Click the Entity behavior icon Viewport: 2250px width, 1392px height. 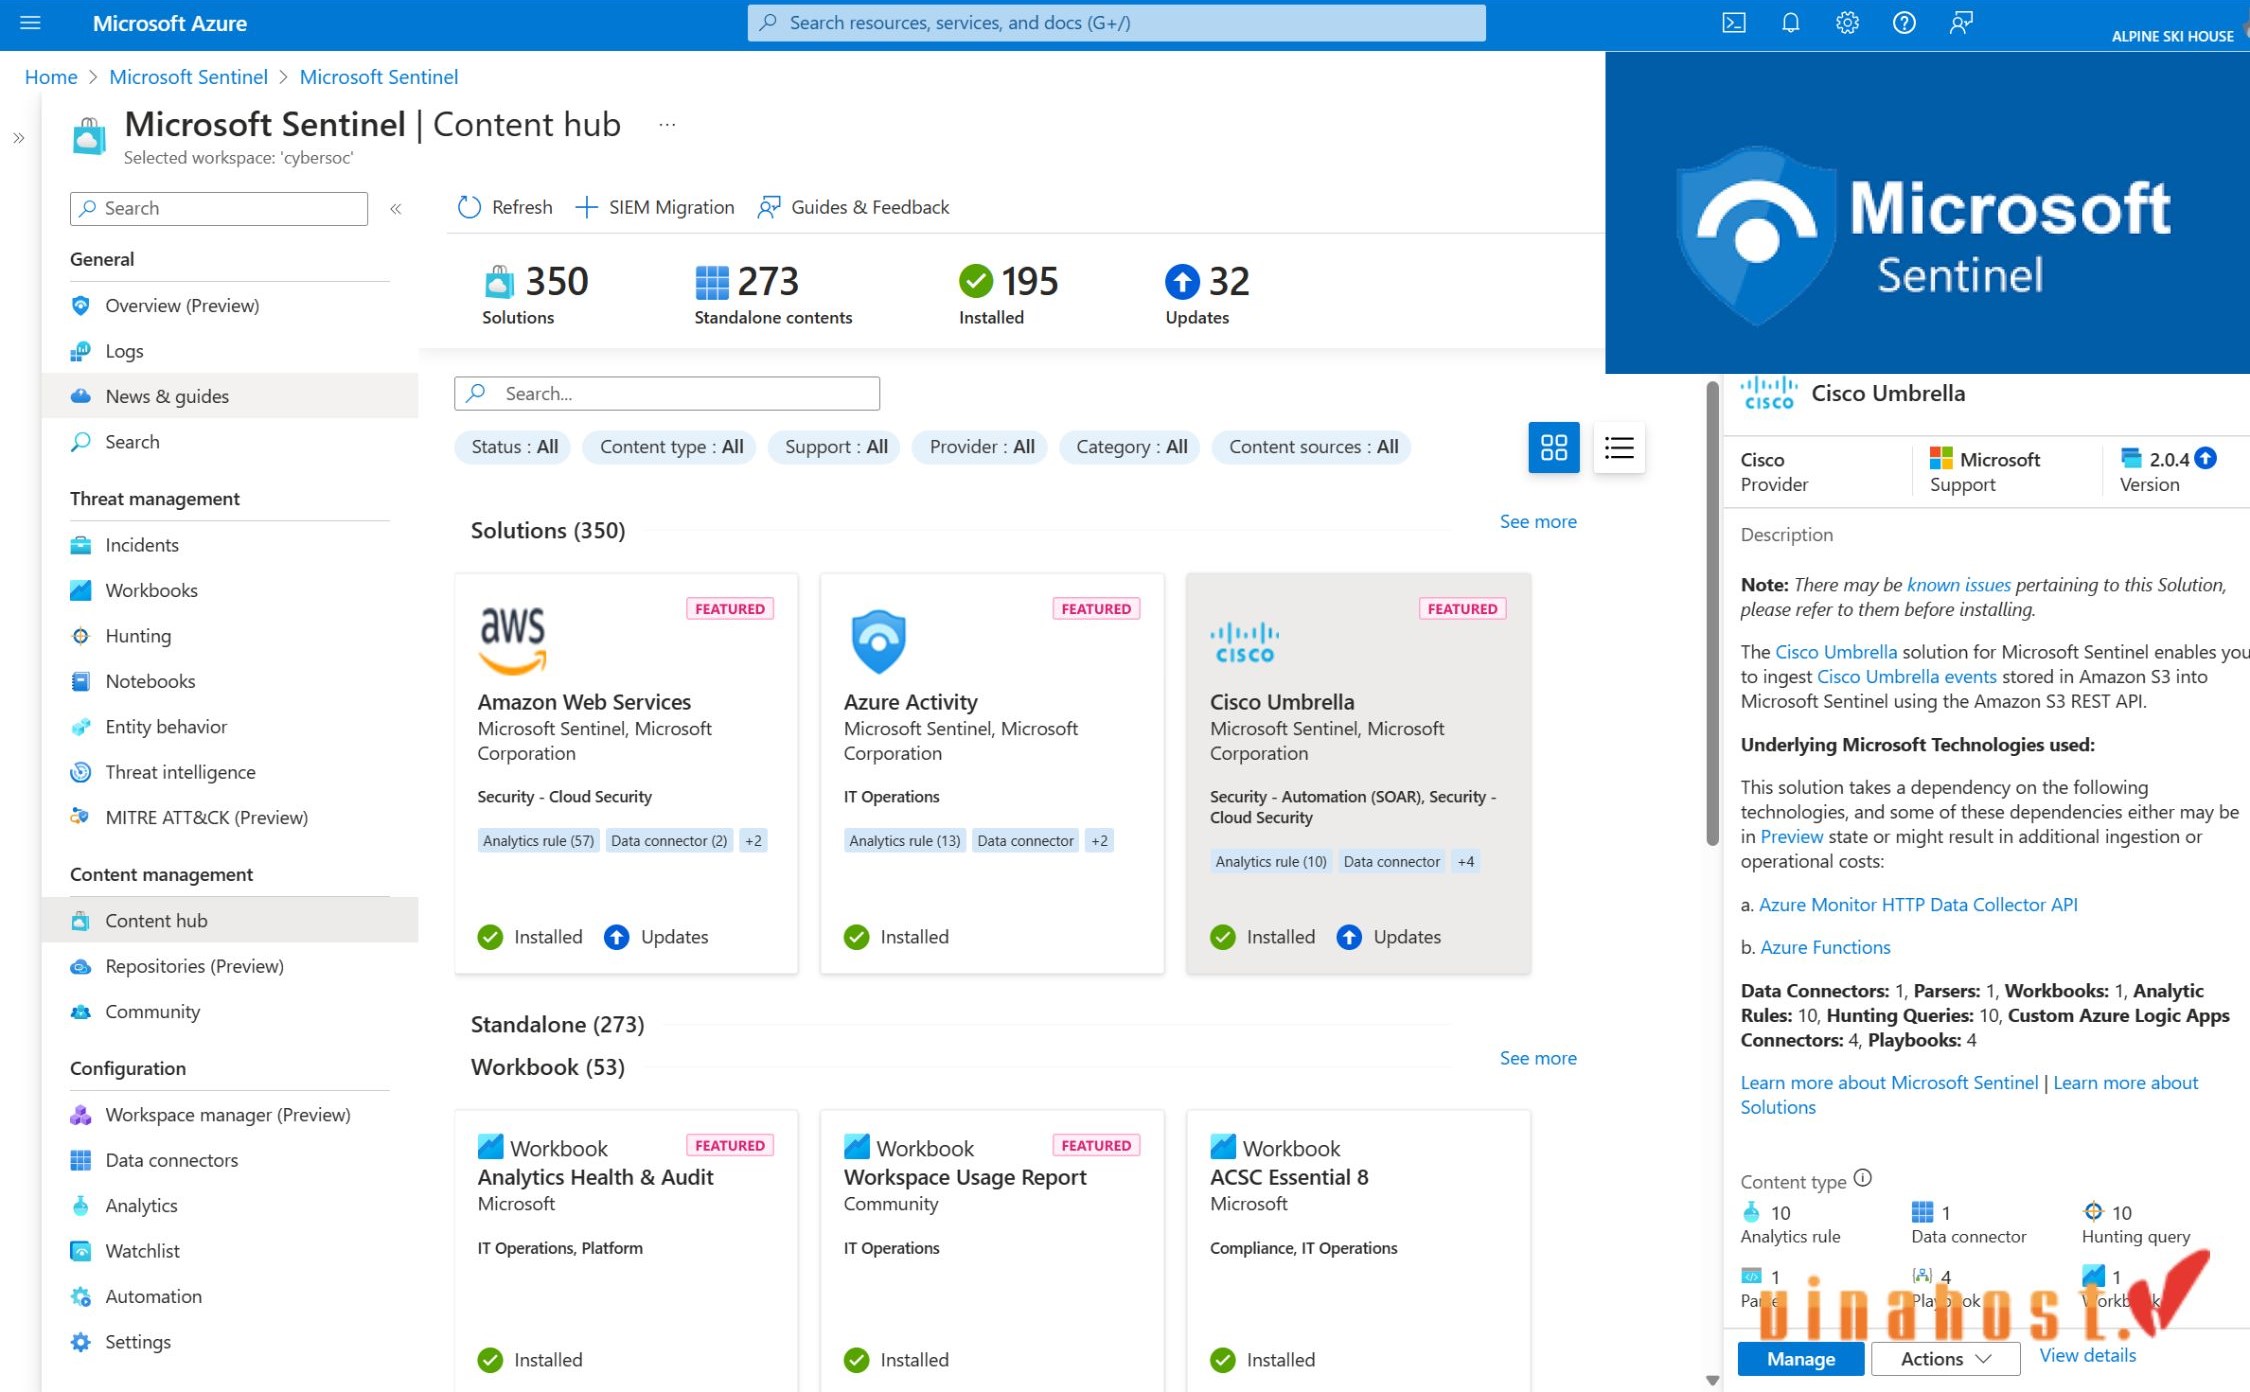81,727
